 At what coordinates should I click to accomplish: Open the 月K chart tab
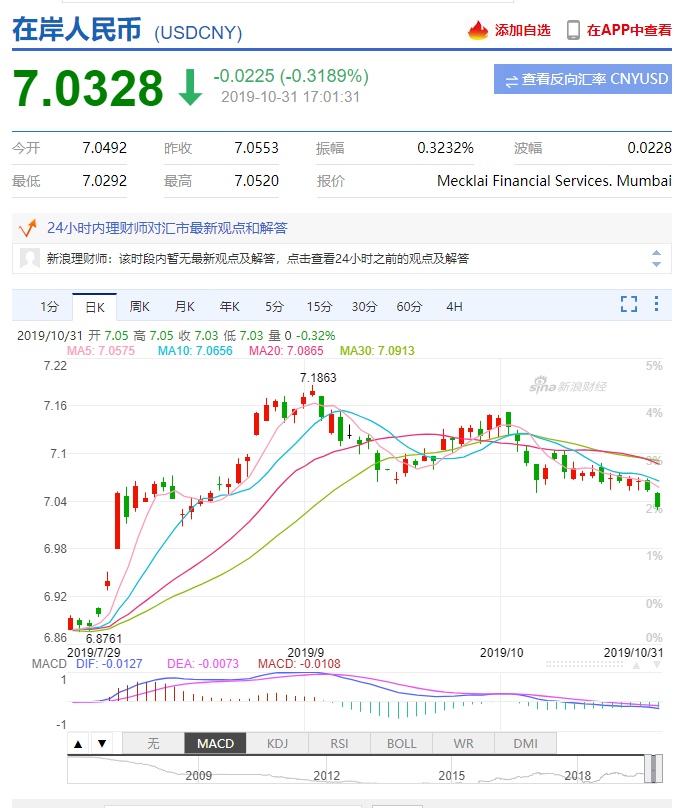pos(184,306)
